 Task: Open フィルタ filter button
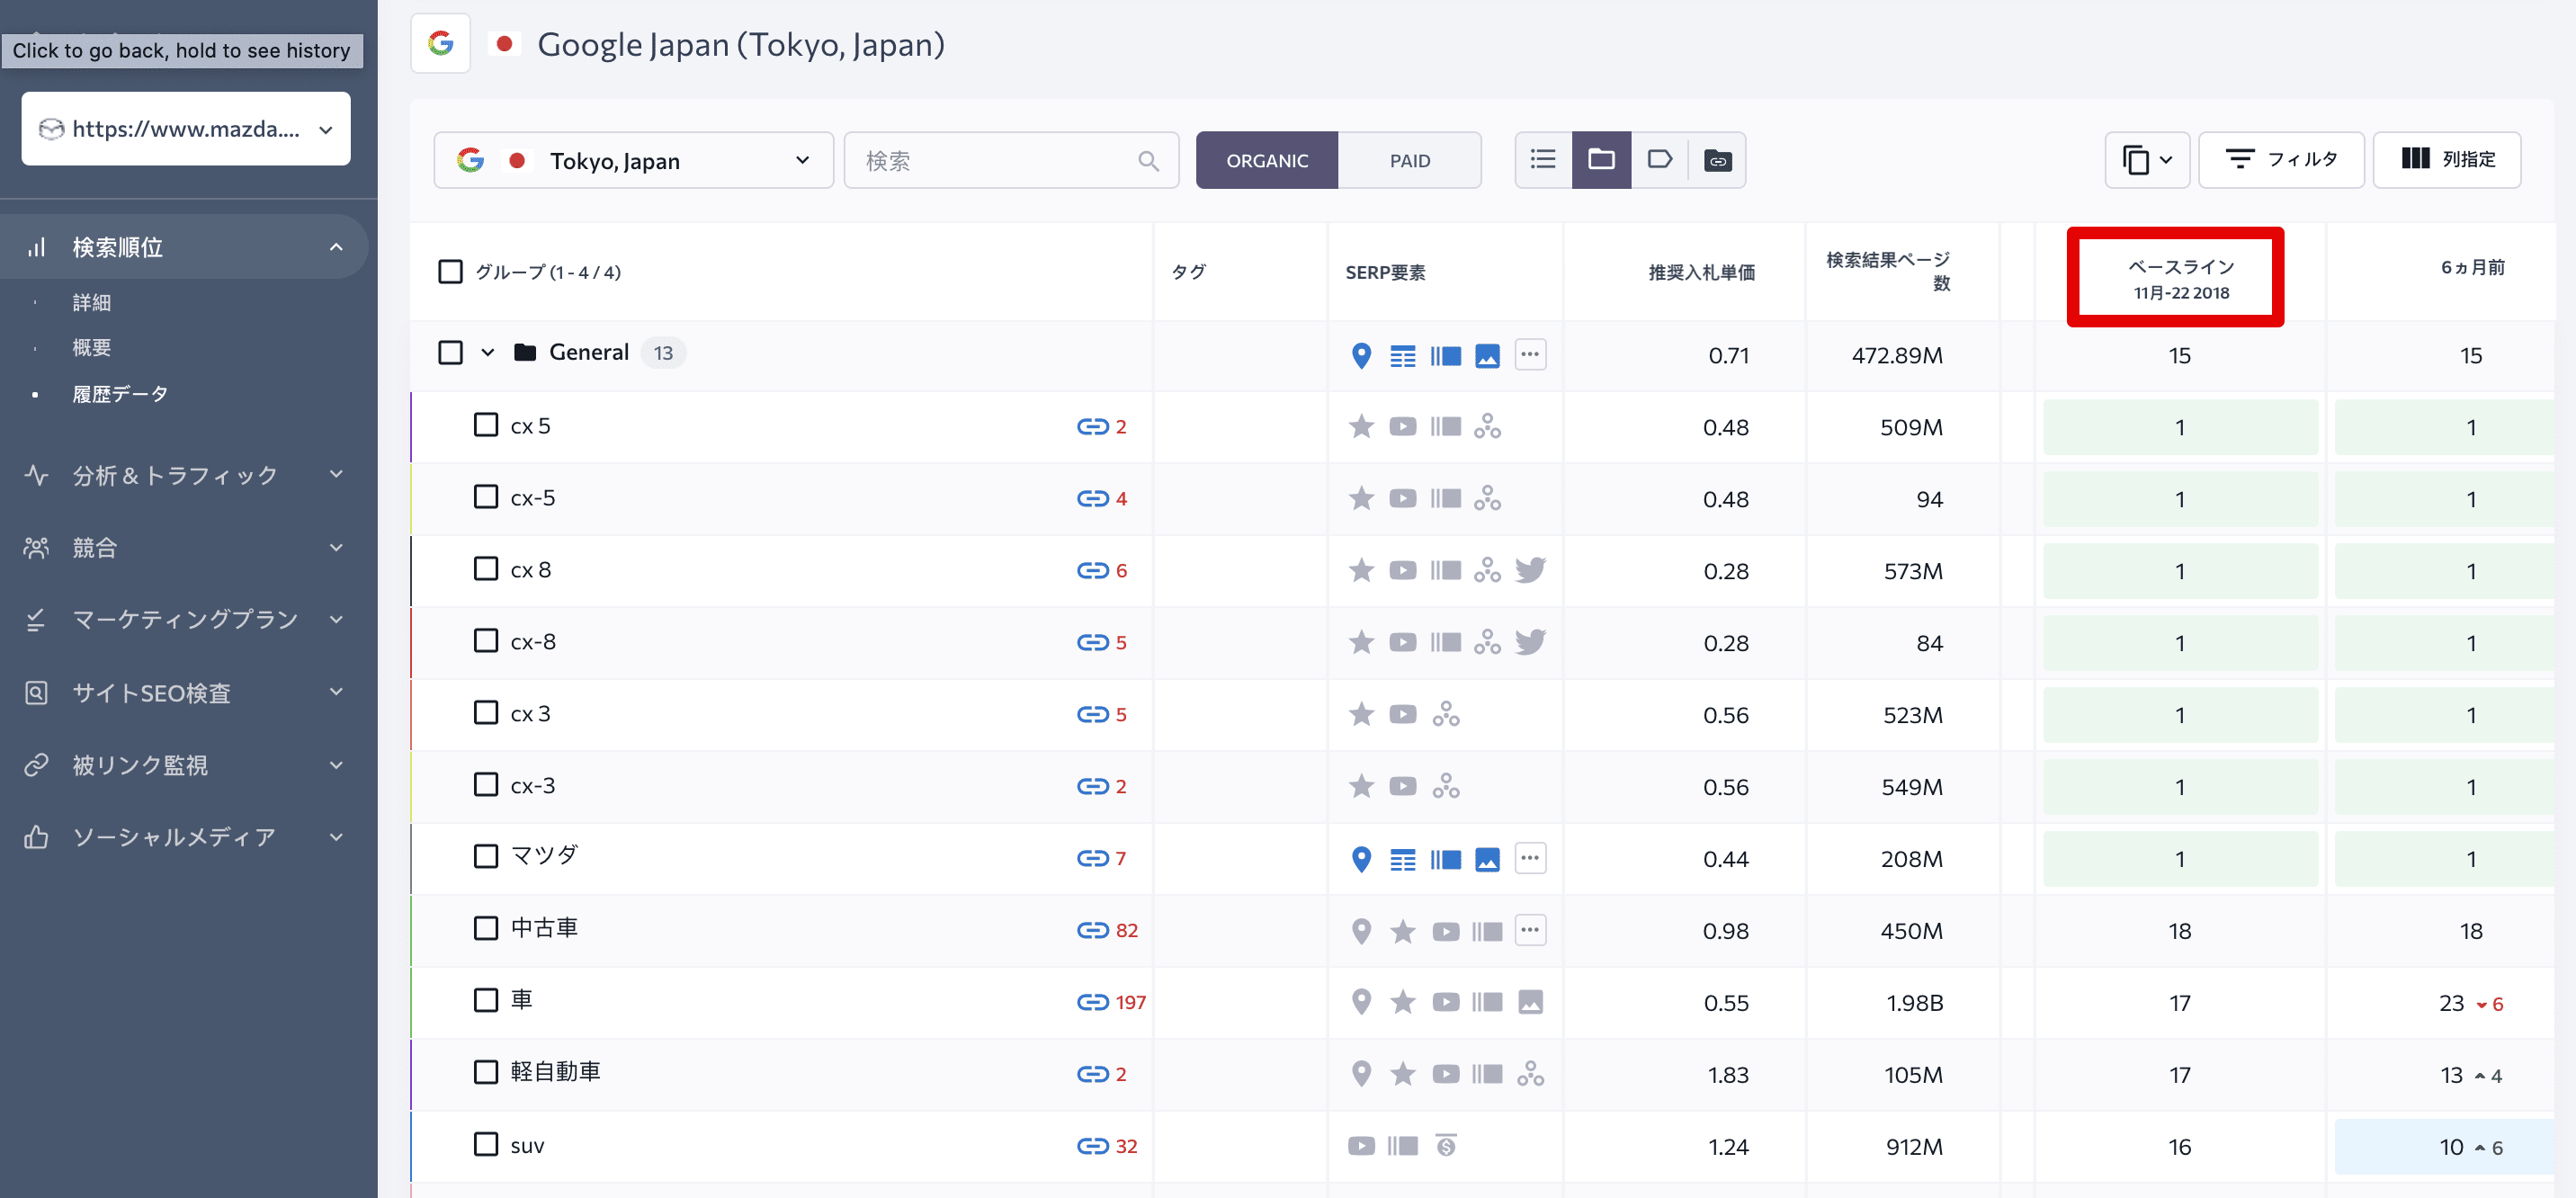click(2281, 160)
